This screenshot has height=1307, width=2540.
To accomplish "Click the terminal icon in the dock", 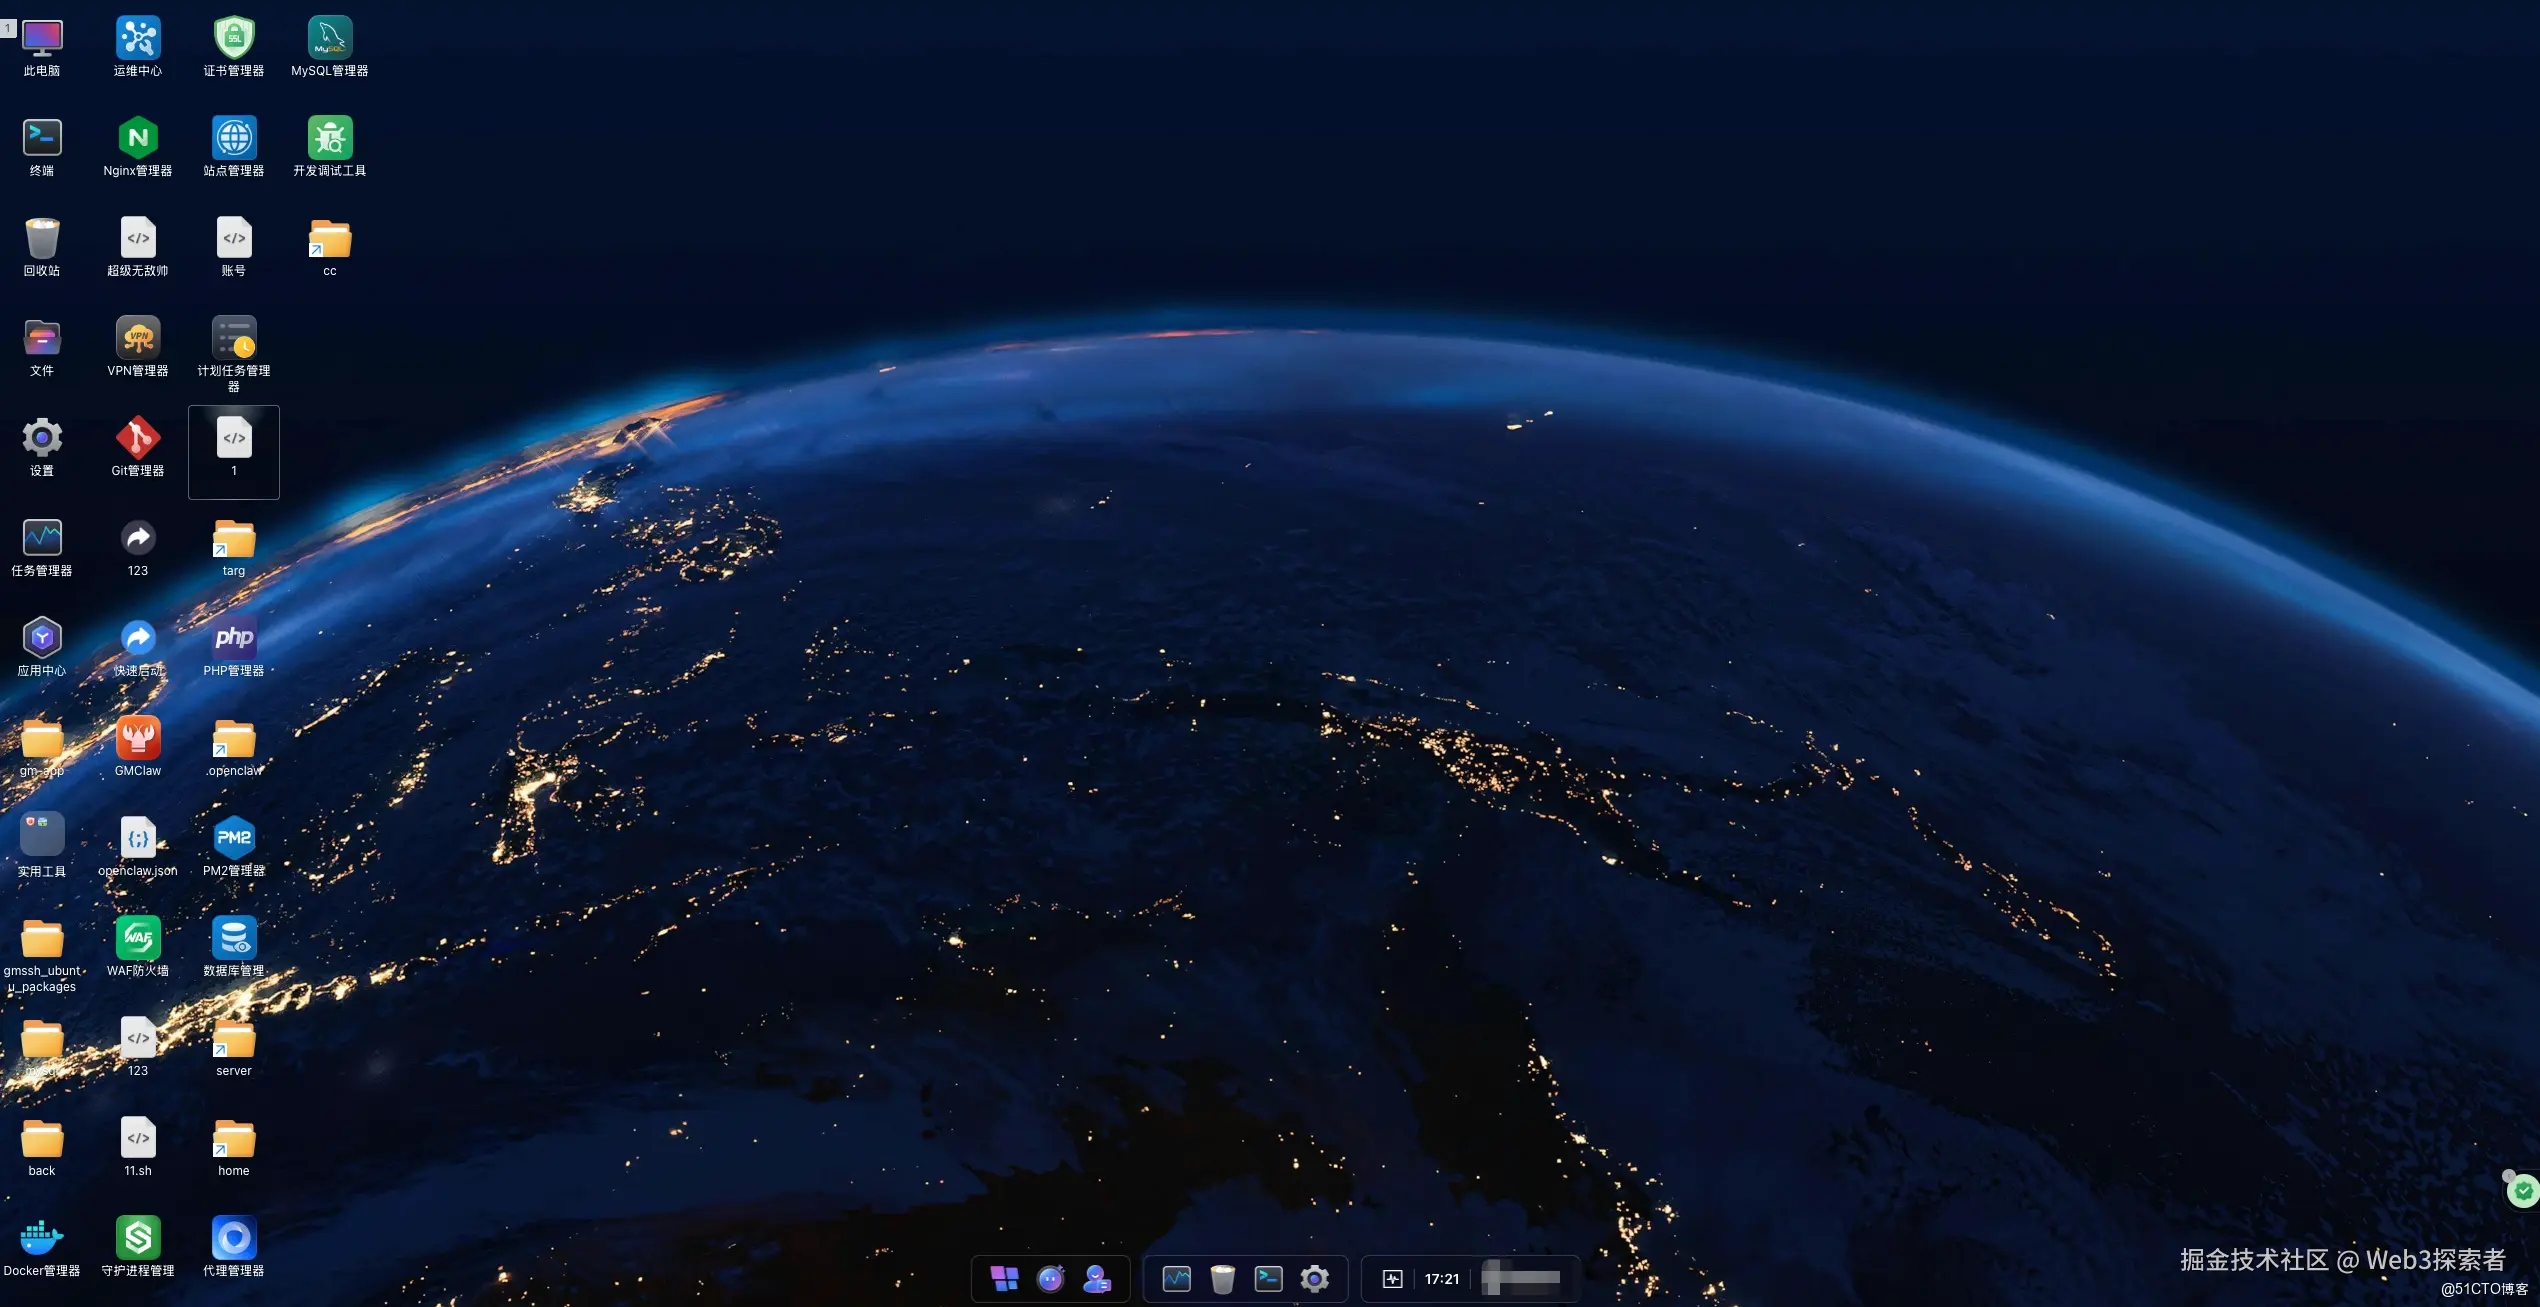I will pos(1268,1278).
